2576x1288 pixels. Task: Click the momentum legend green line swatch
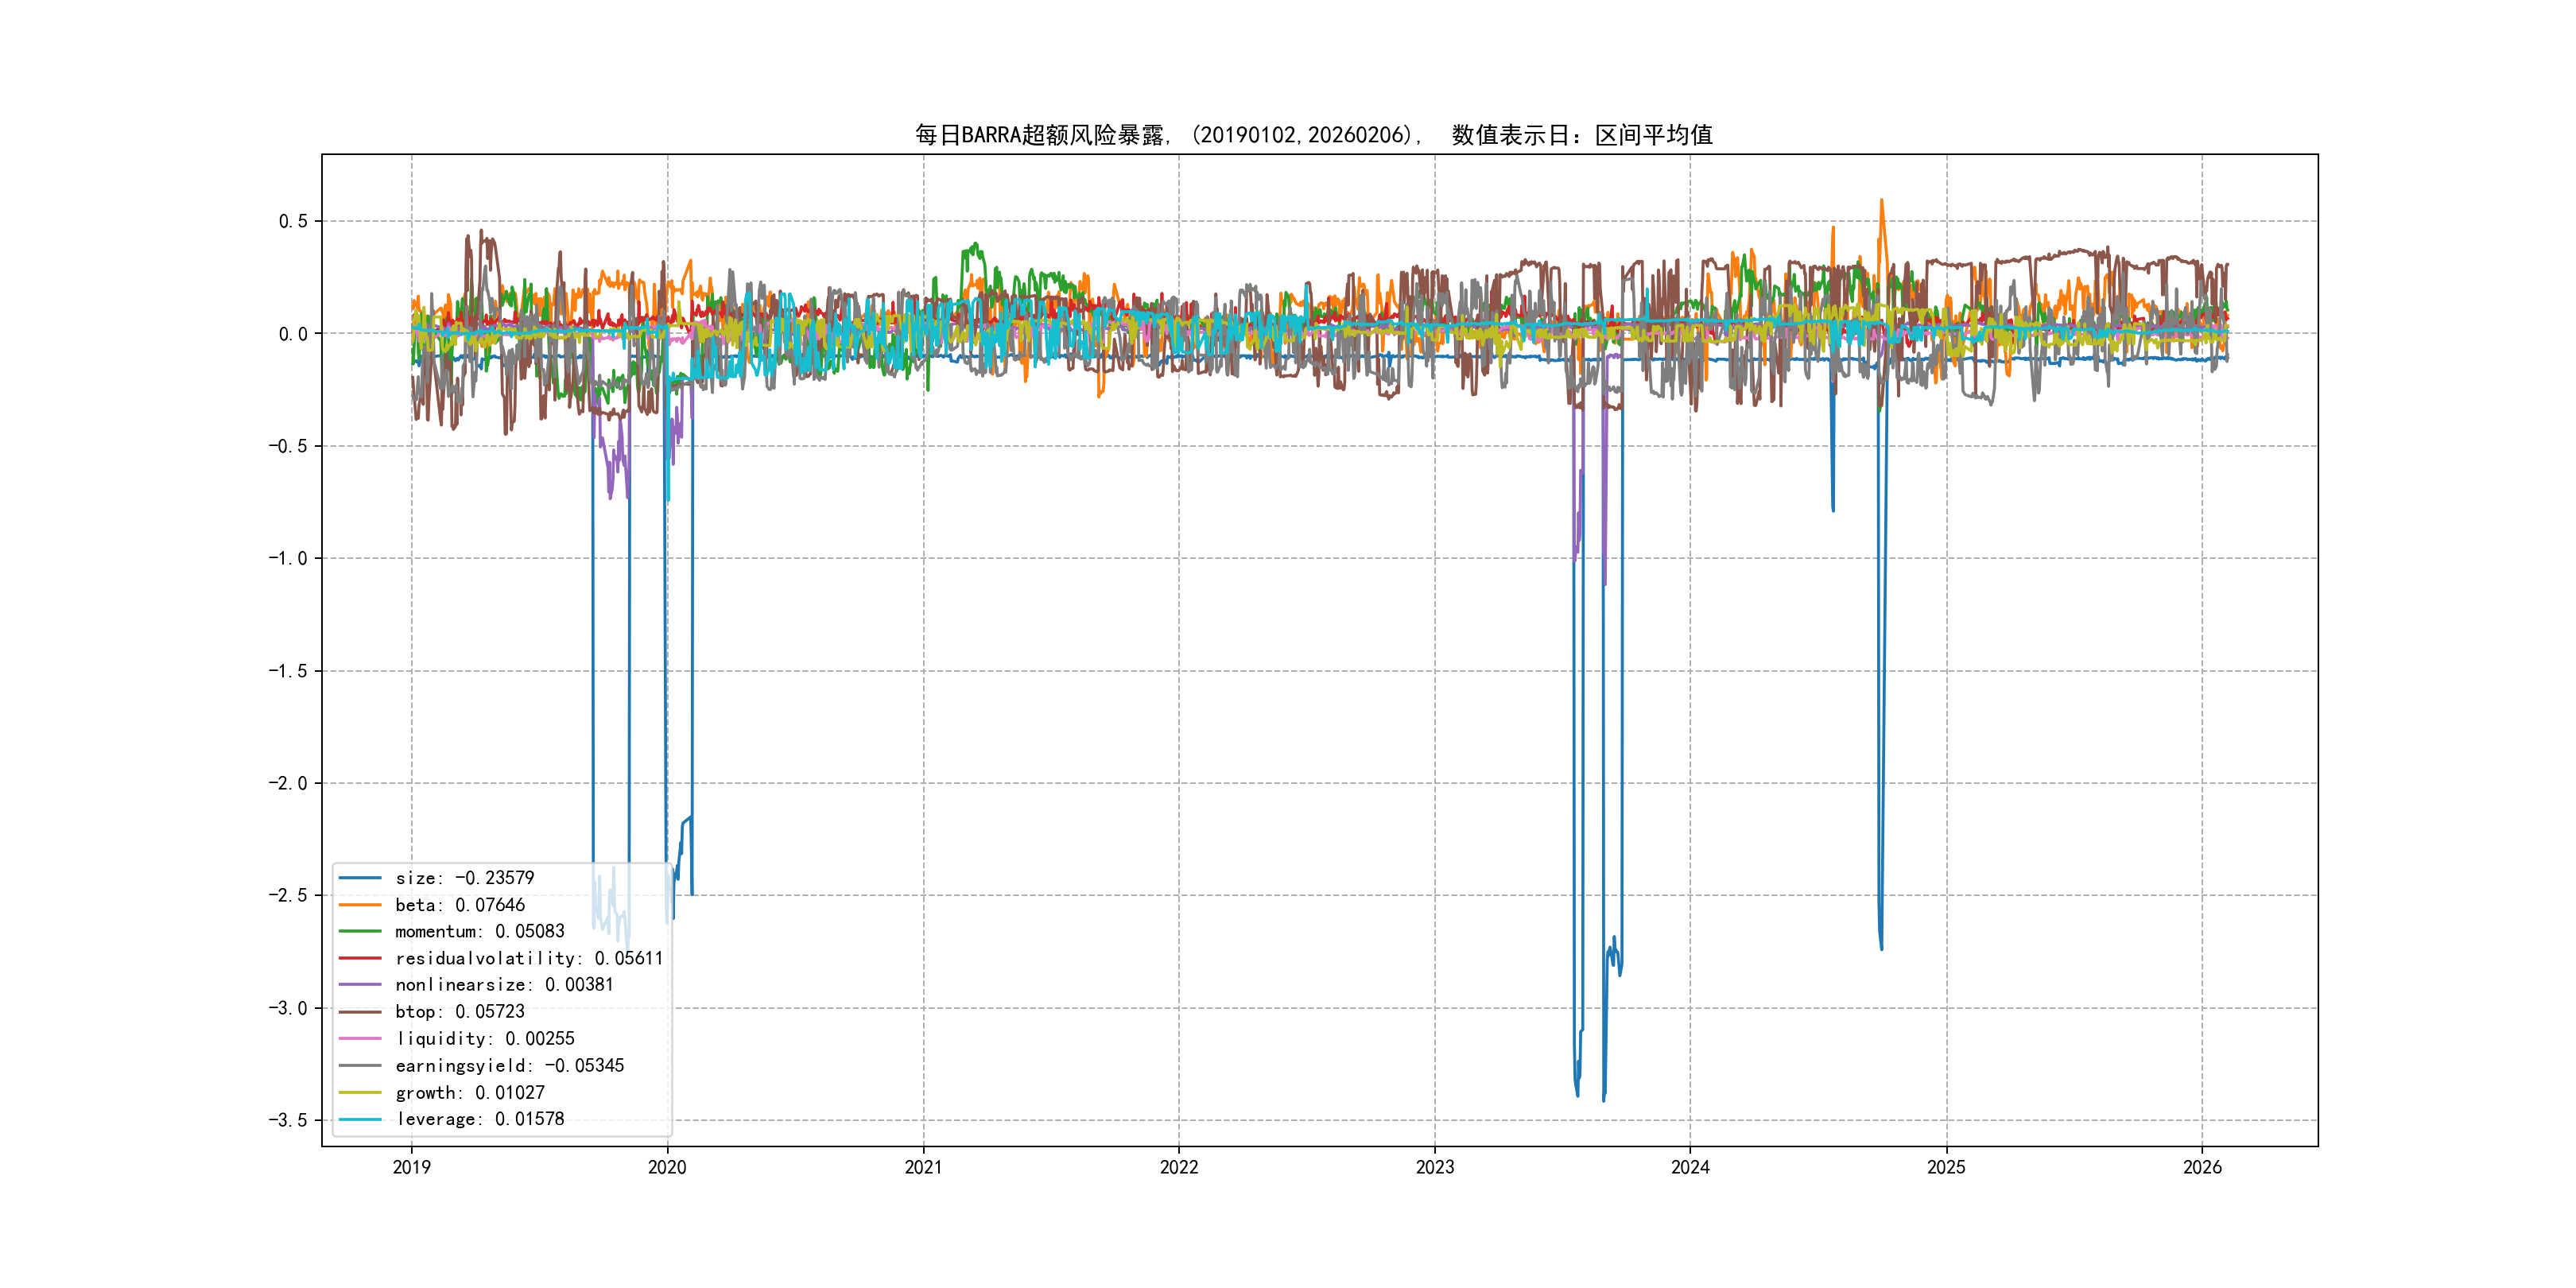(x=360, y=932)
